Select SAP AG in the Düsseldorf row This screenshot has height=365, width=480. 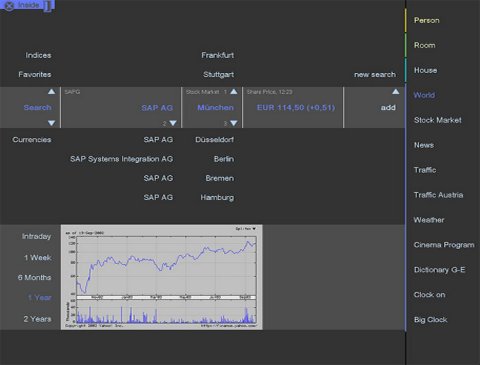click(x=158, y=140)
